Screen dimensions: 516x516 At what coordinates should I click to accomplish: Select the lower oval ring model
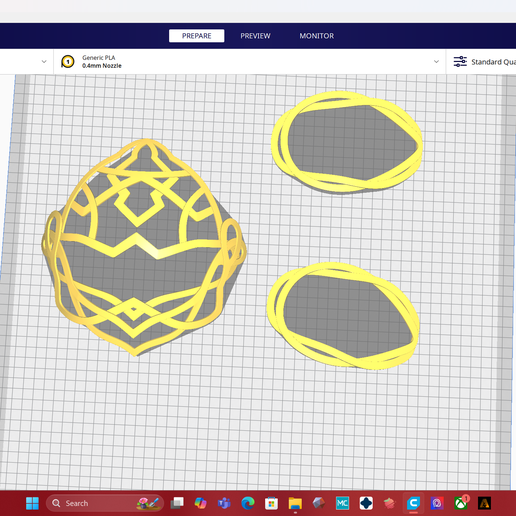[343, 316]
